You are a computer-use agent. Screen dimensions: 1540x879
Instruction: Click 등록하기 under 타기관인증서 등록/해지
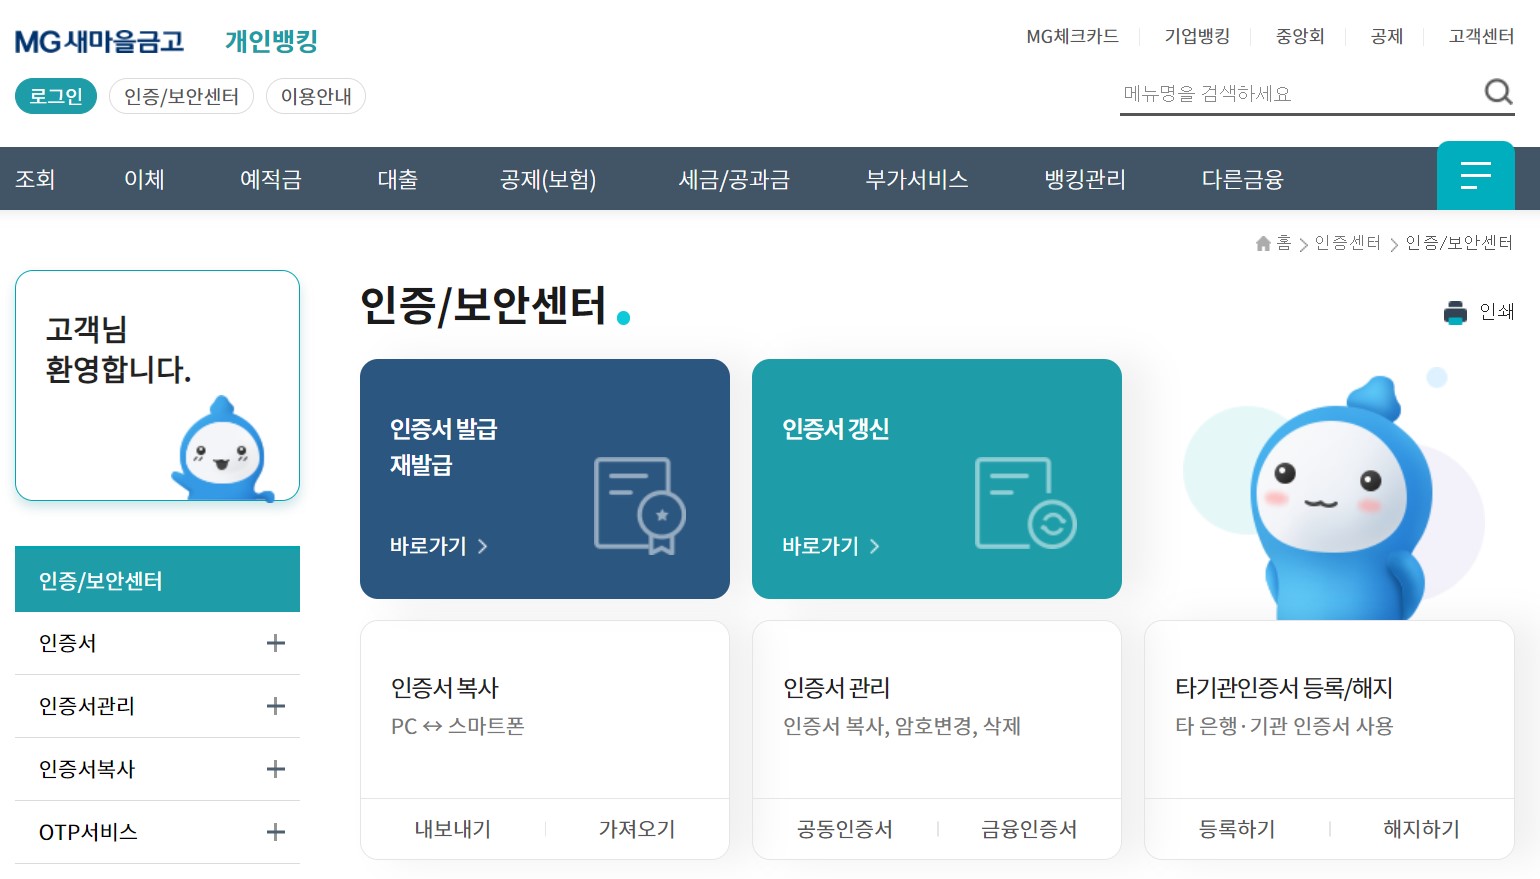pyautogui.click(x=1237, y=829)
